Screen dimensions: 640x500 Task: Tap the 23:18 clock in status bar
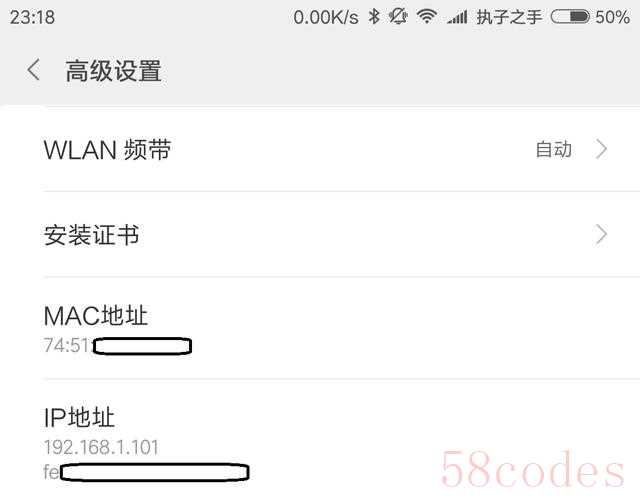32,18
